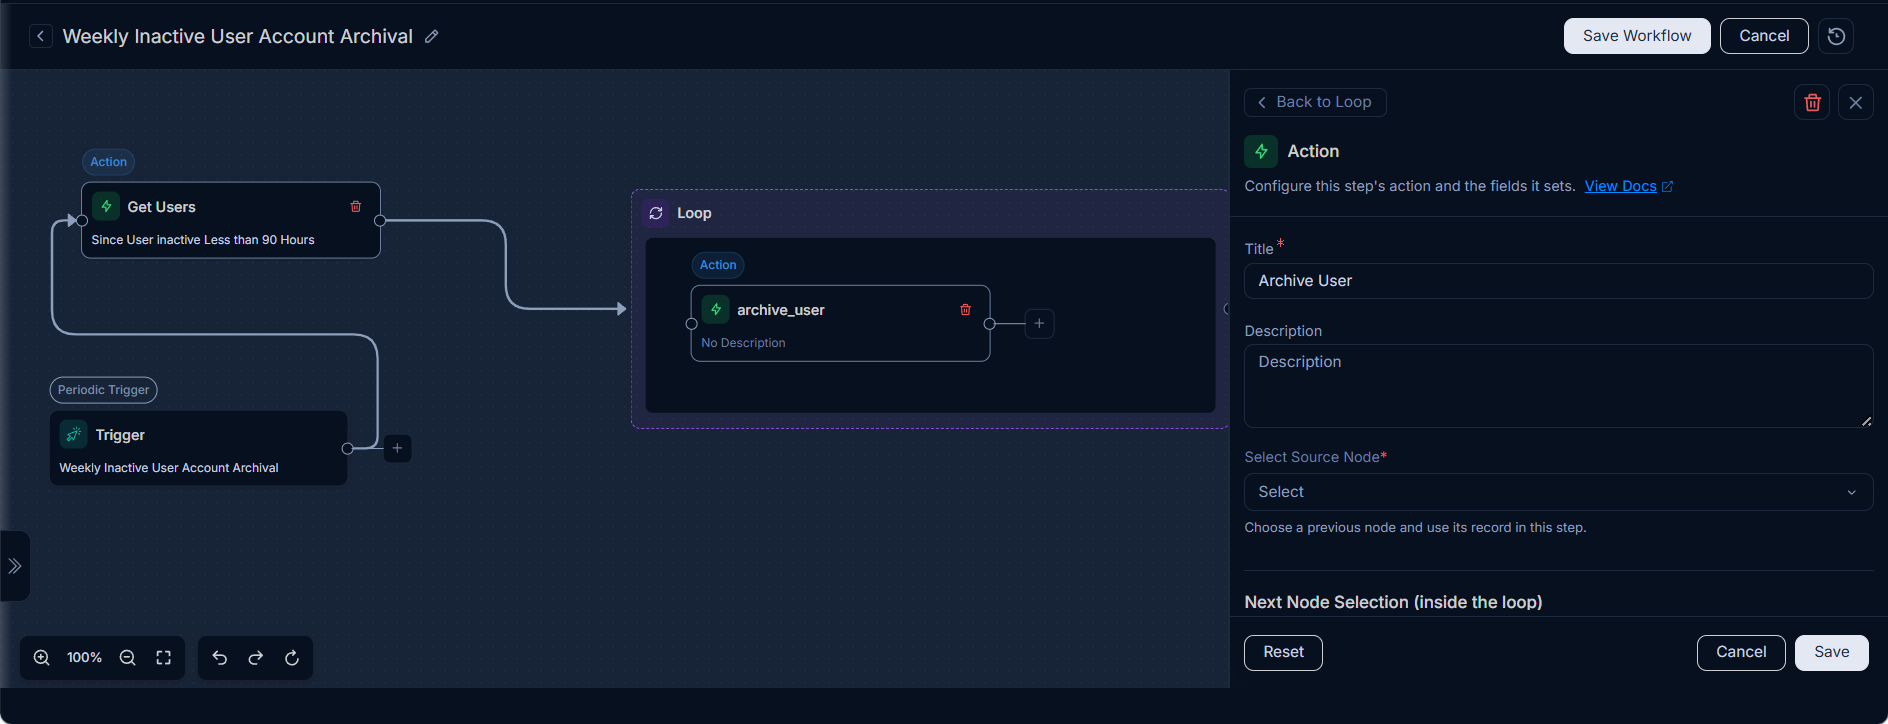Add node after Trigger plus button

pyautogui.click(x=397, y=448)
